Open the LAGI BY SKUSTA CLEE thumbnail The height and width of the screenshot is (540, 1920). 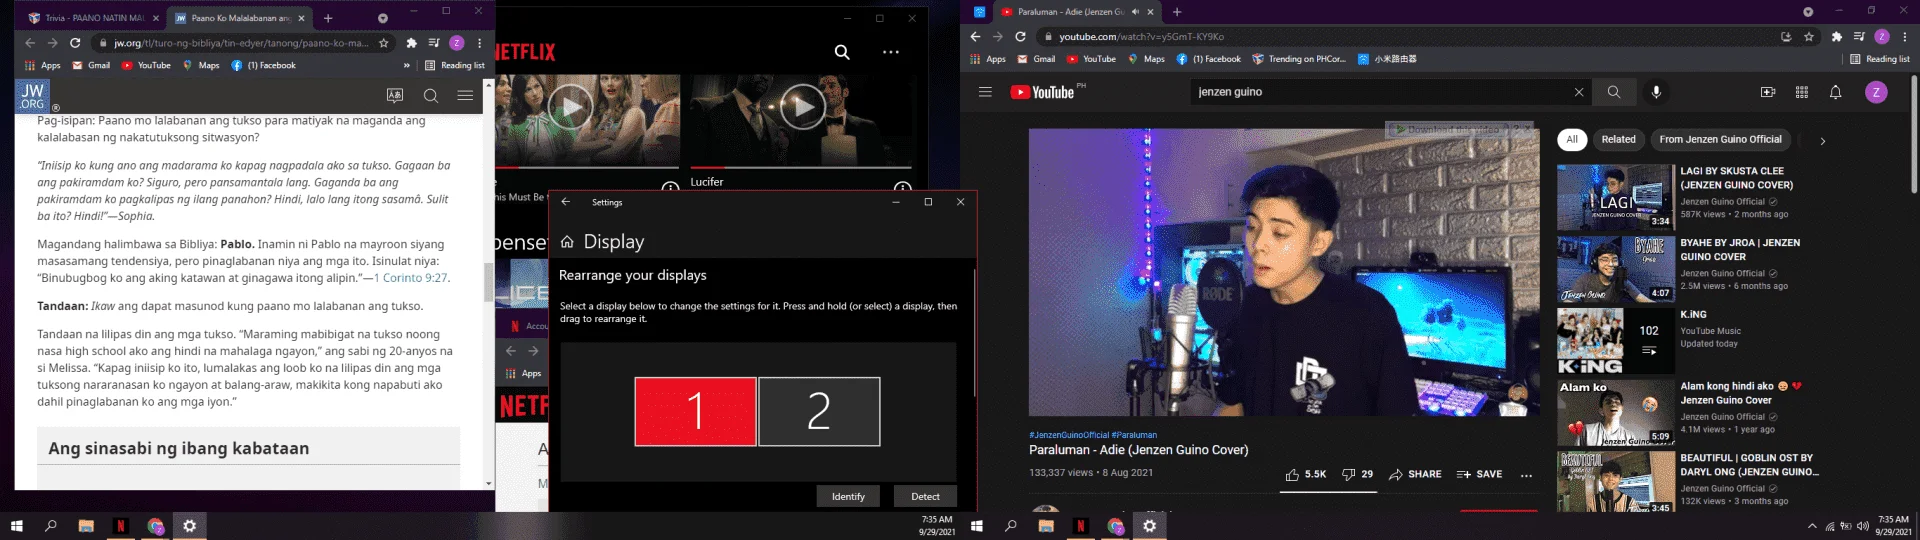tap(1615, 199)
